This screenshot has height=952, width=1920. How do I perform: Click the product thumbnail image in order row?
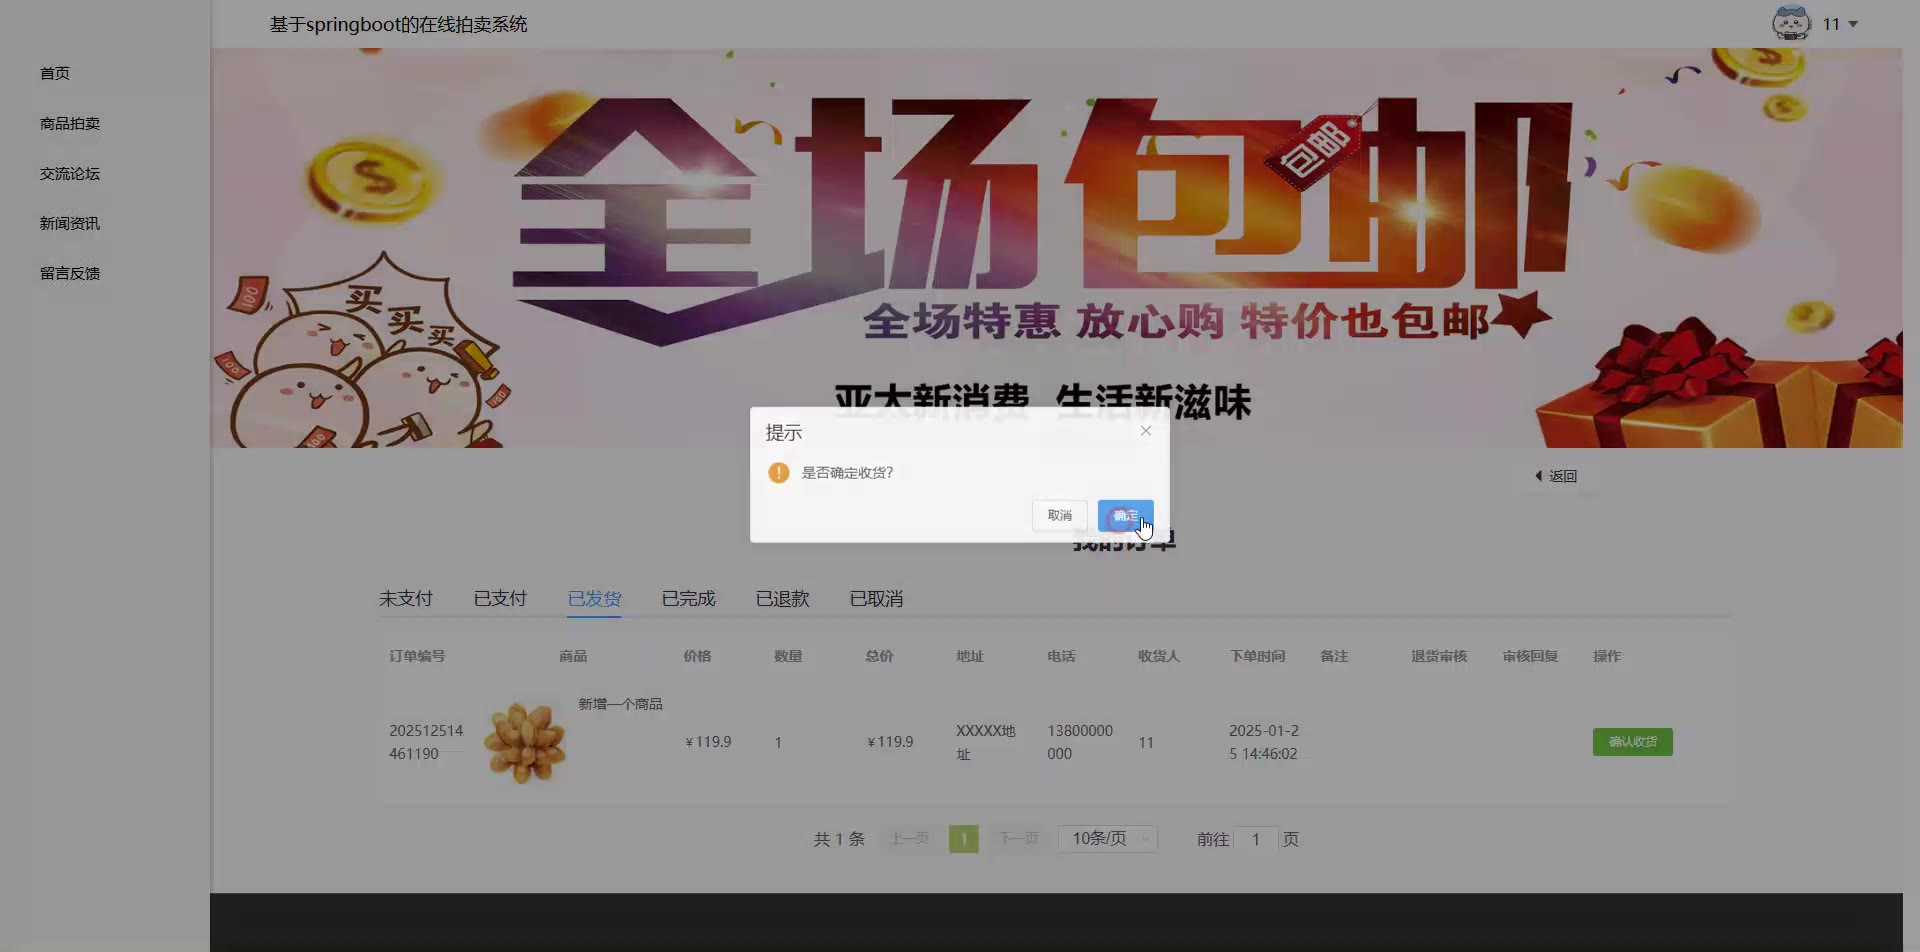525,743
